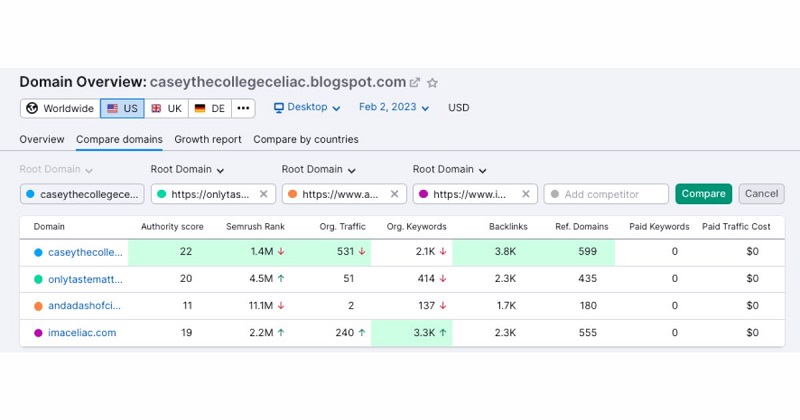Open the Growth report tab
Image resolution: width=800 pixels, height=420 pixels.
(x=208, y=139)
